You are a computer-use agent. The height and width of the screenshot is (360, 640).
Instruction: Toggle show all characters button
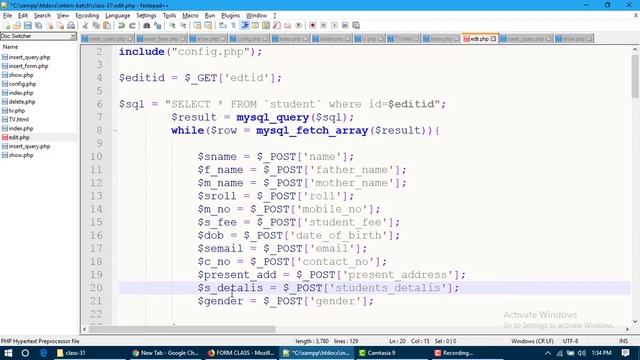(x=234, y=26)
